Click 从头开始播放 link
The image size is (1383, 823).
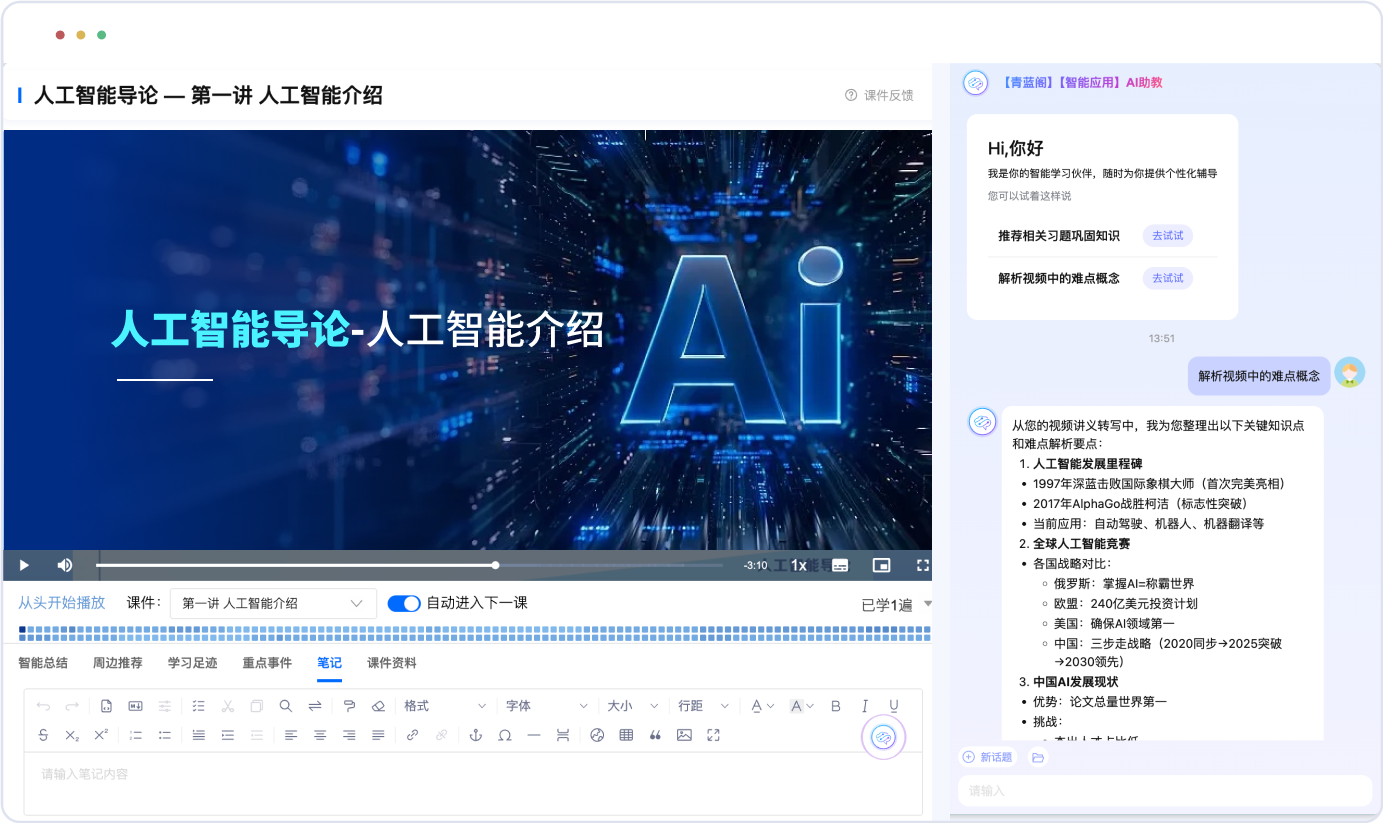61,603
